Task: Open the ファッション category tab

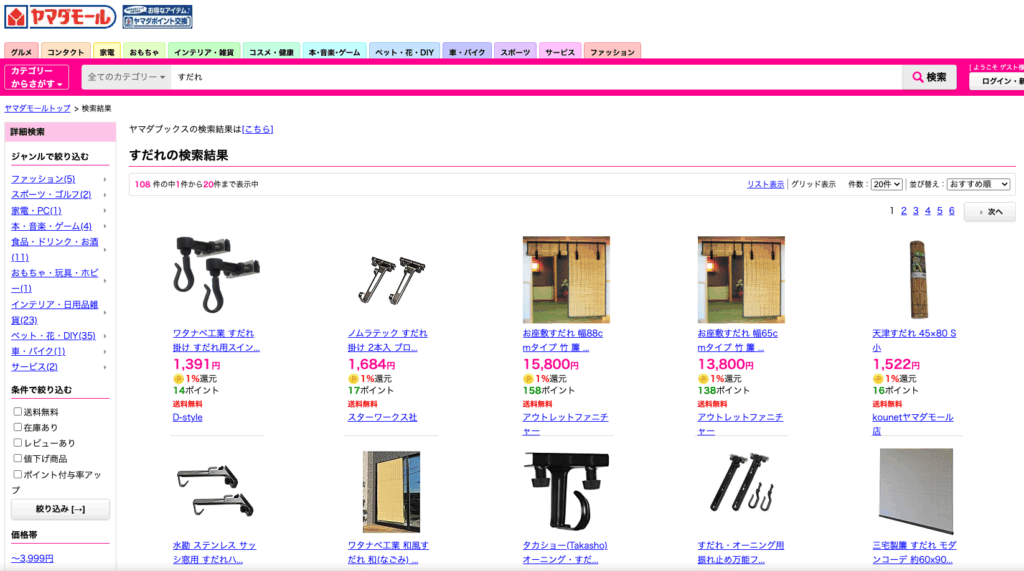Action: click(x=612, y=52)
